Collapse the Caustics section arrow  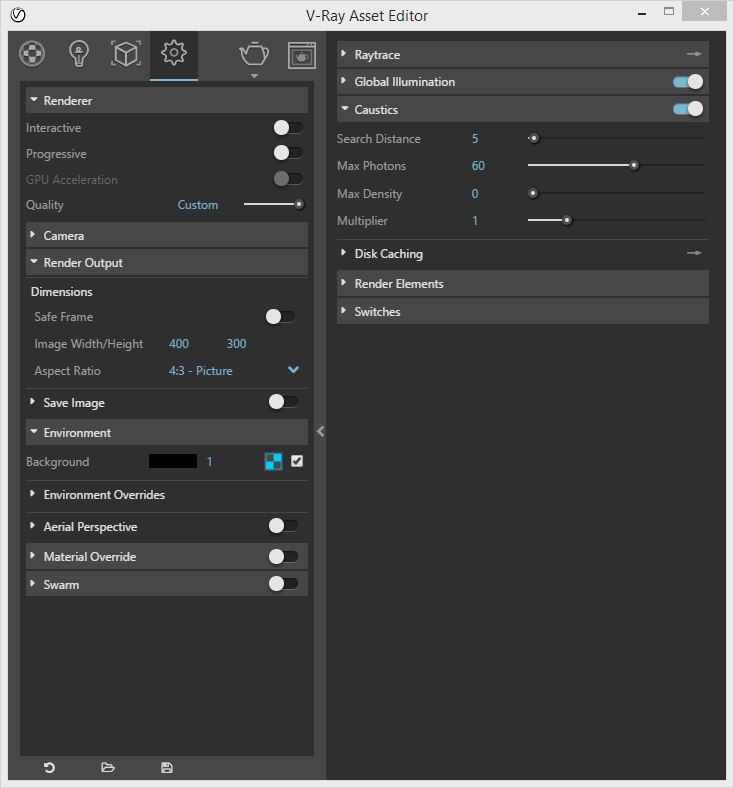[345, 108]
